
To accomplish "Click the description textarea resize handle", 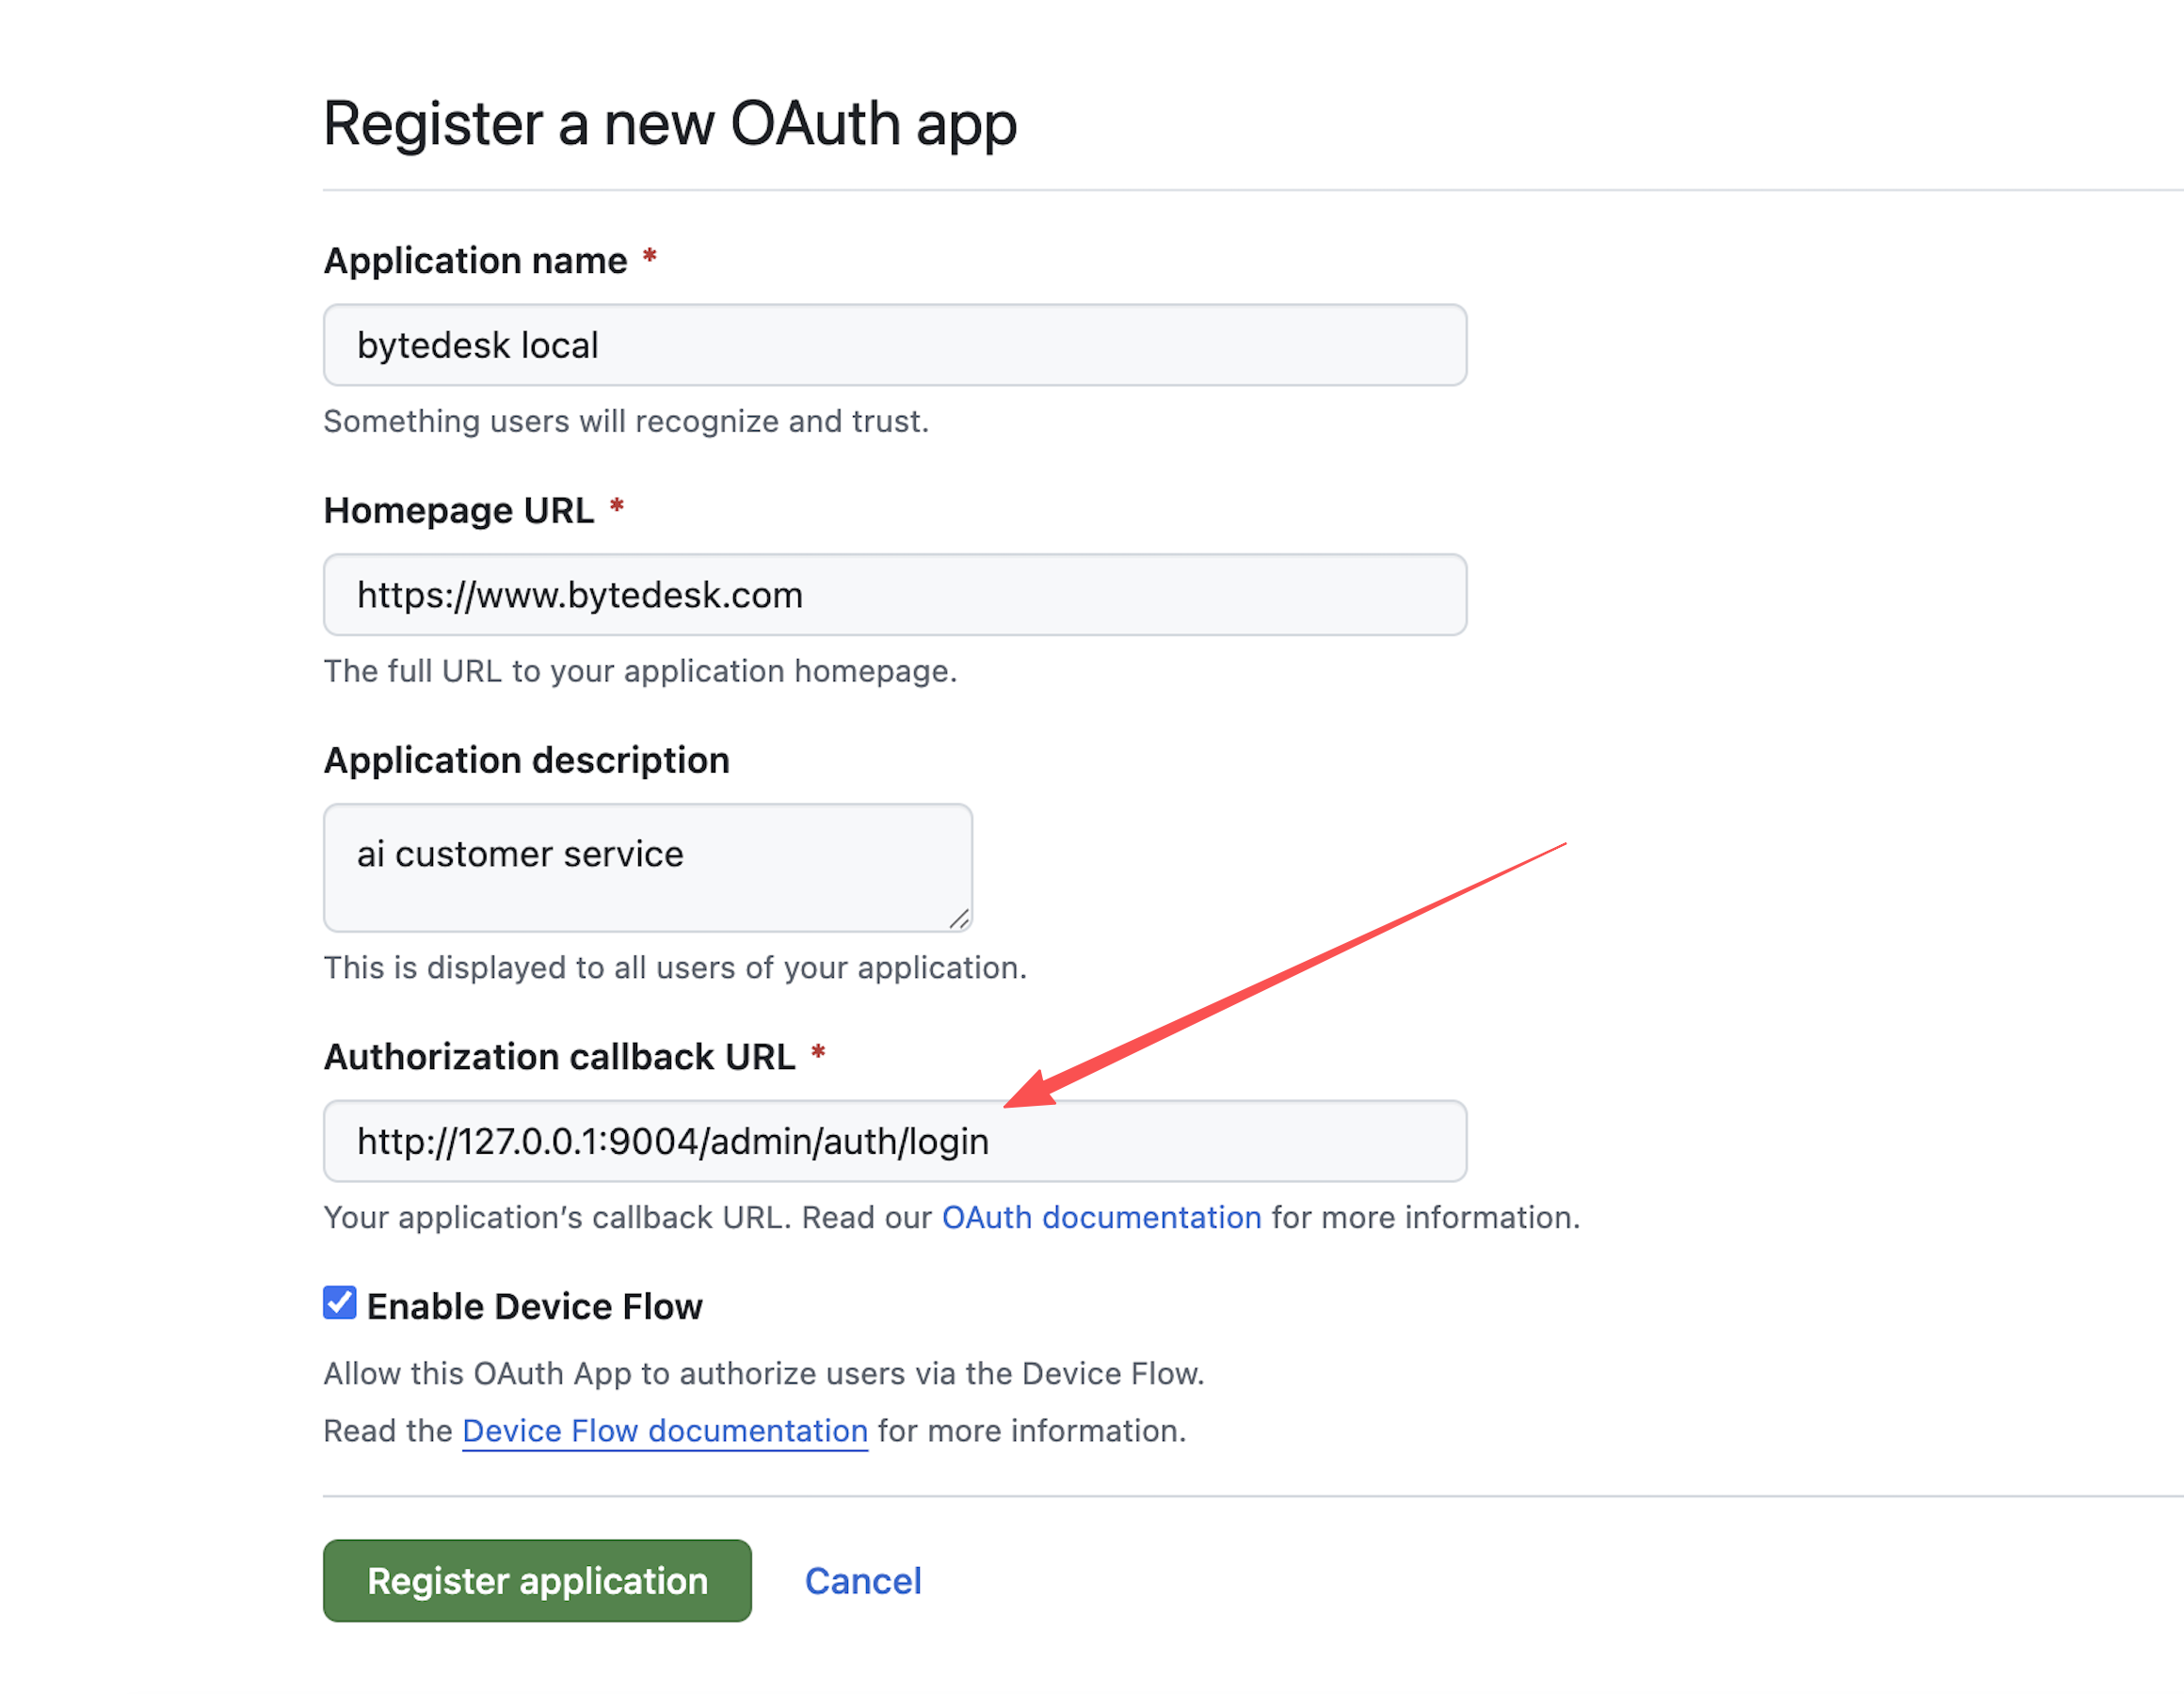I will tap(959, 918).
